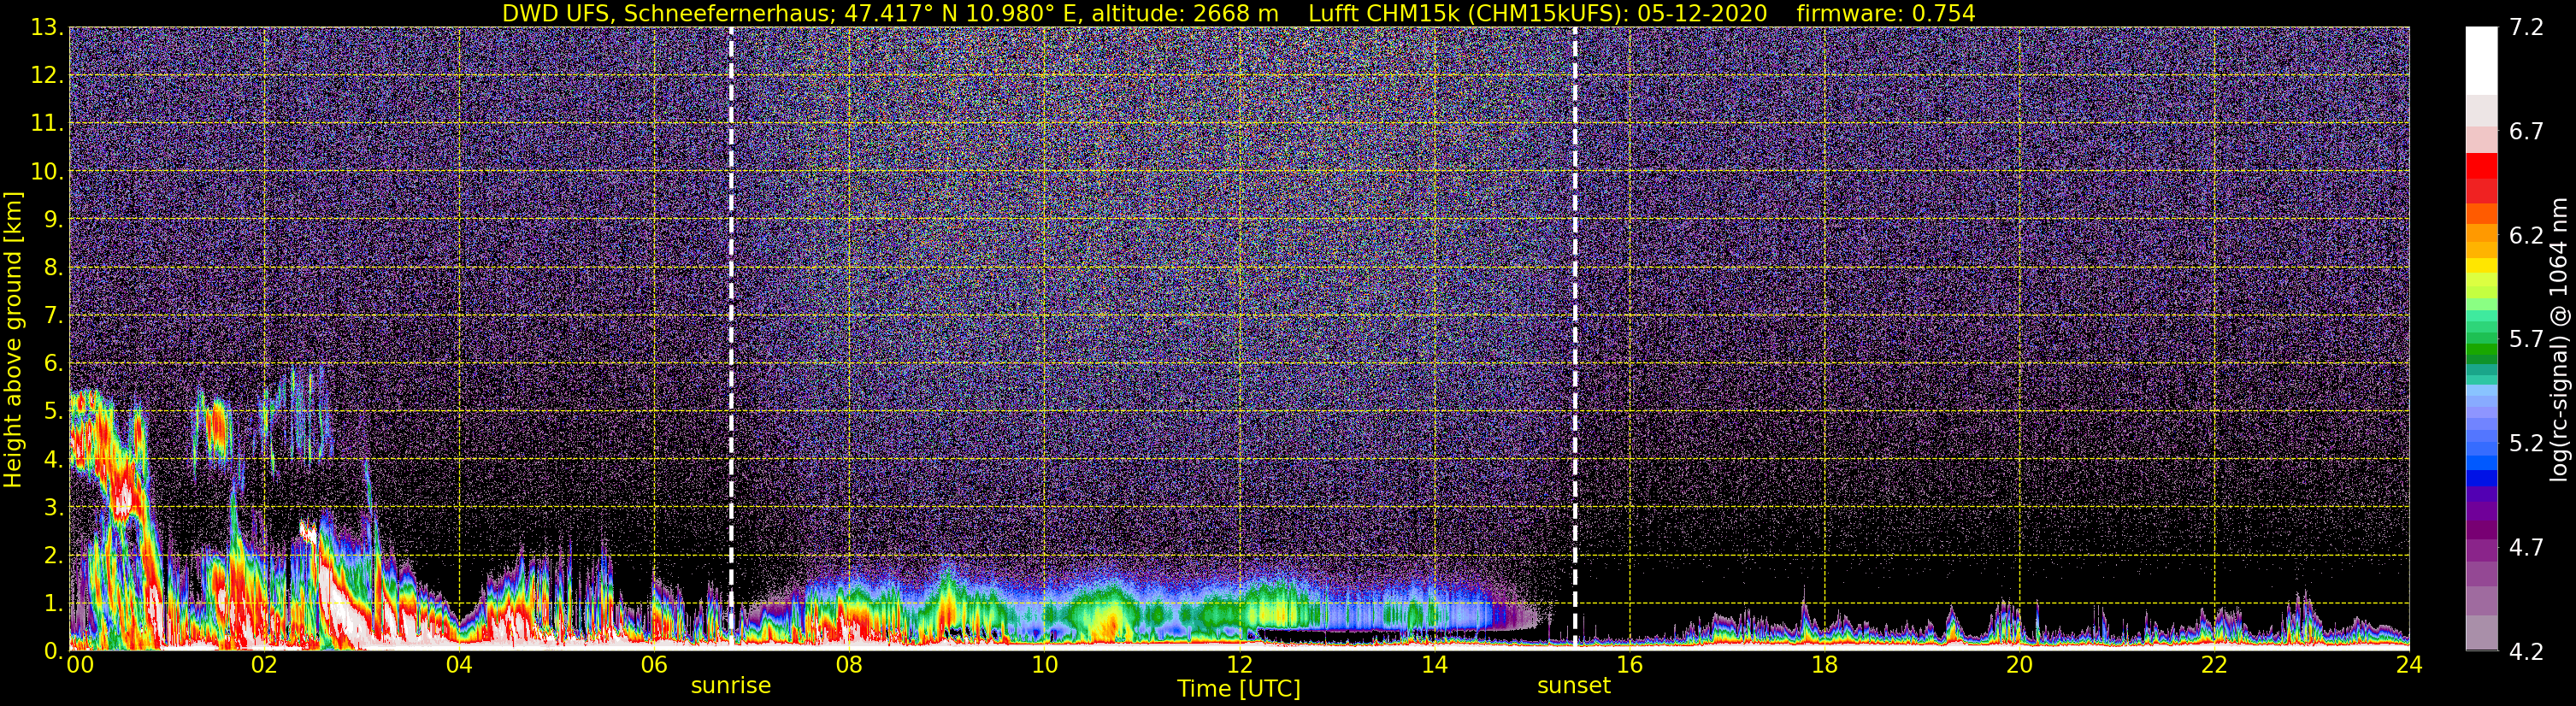Click the '00' time tick label

point(79,665)
